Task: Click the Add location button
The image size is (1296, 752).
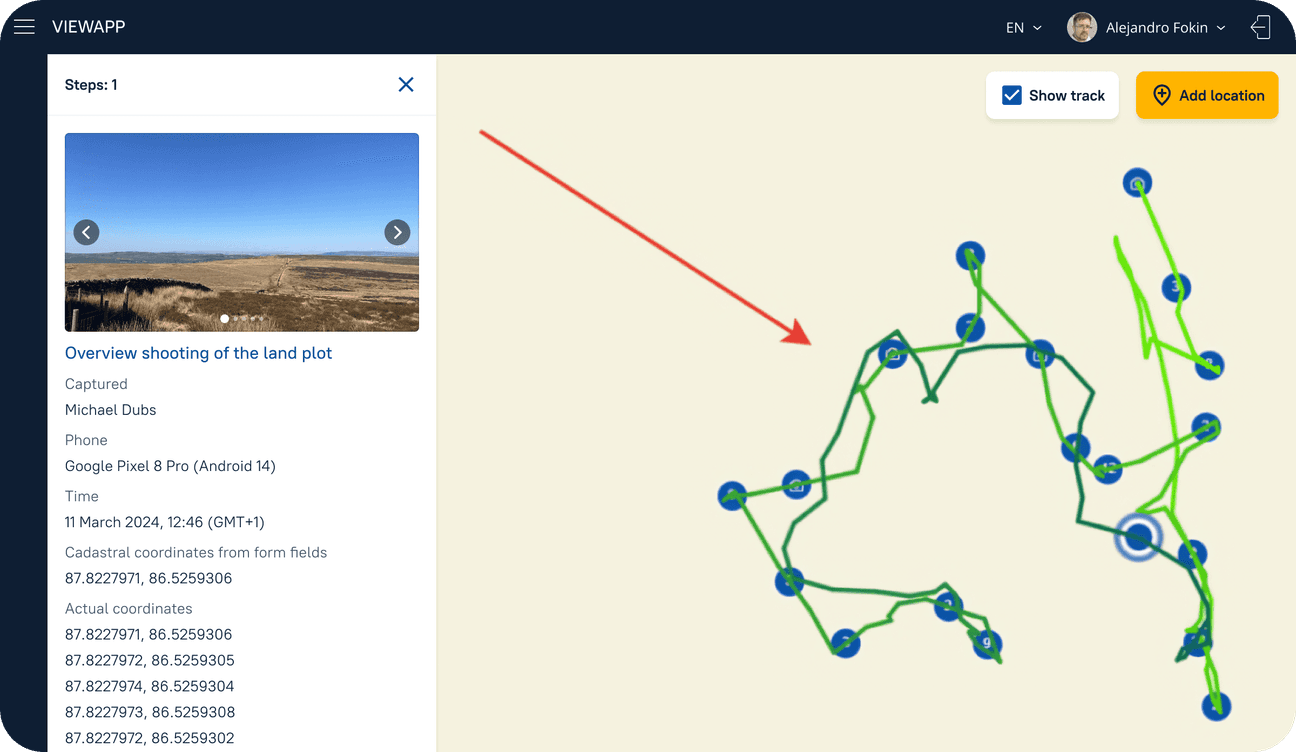Action: (x=1207, y=96)
